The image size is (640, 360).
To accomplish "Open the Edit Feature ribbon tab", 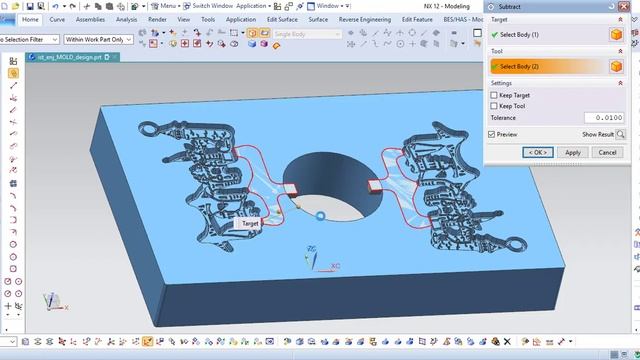I will point(417,19).
